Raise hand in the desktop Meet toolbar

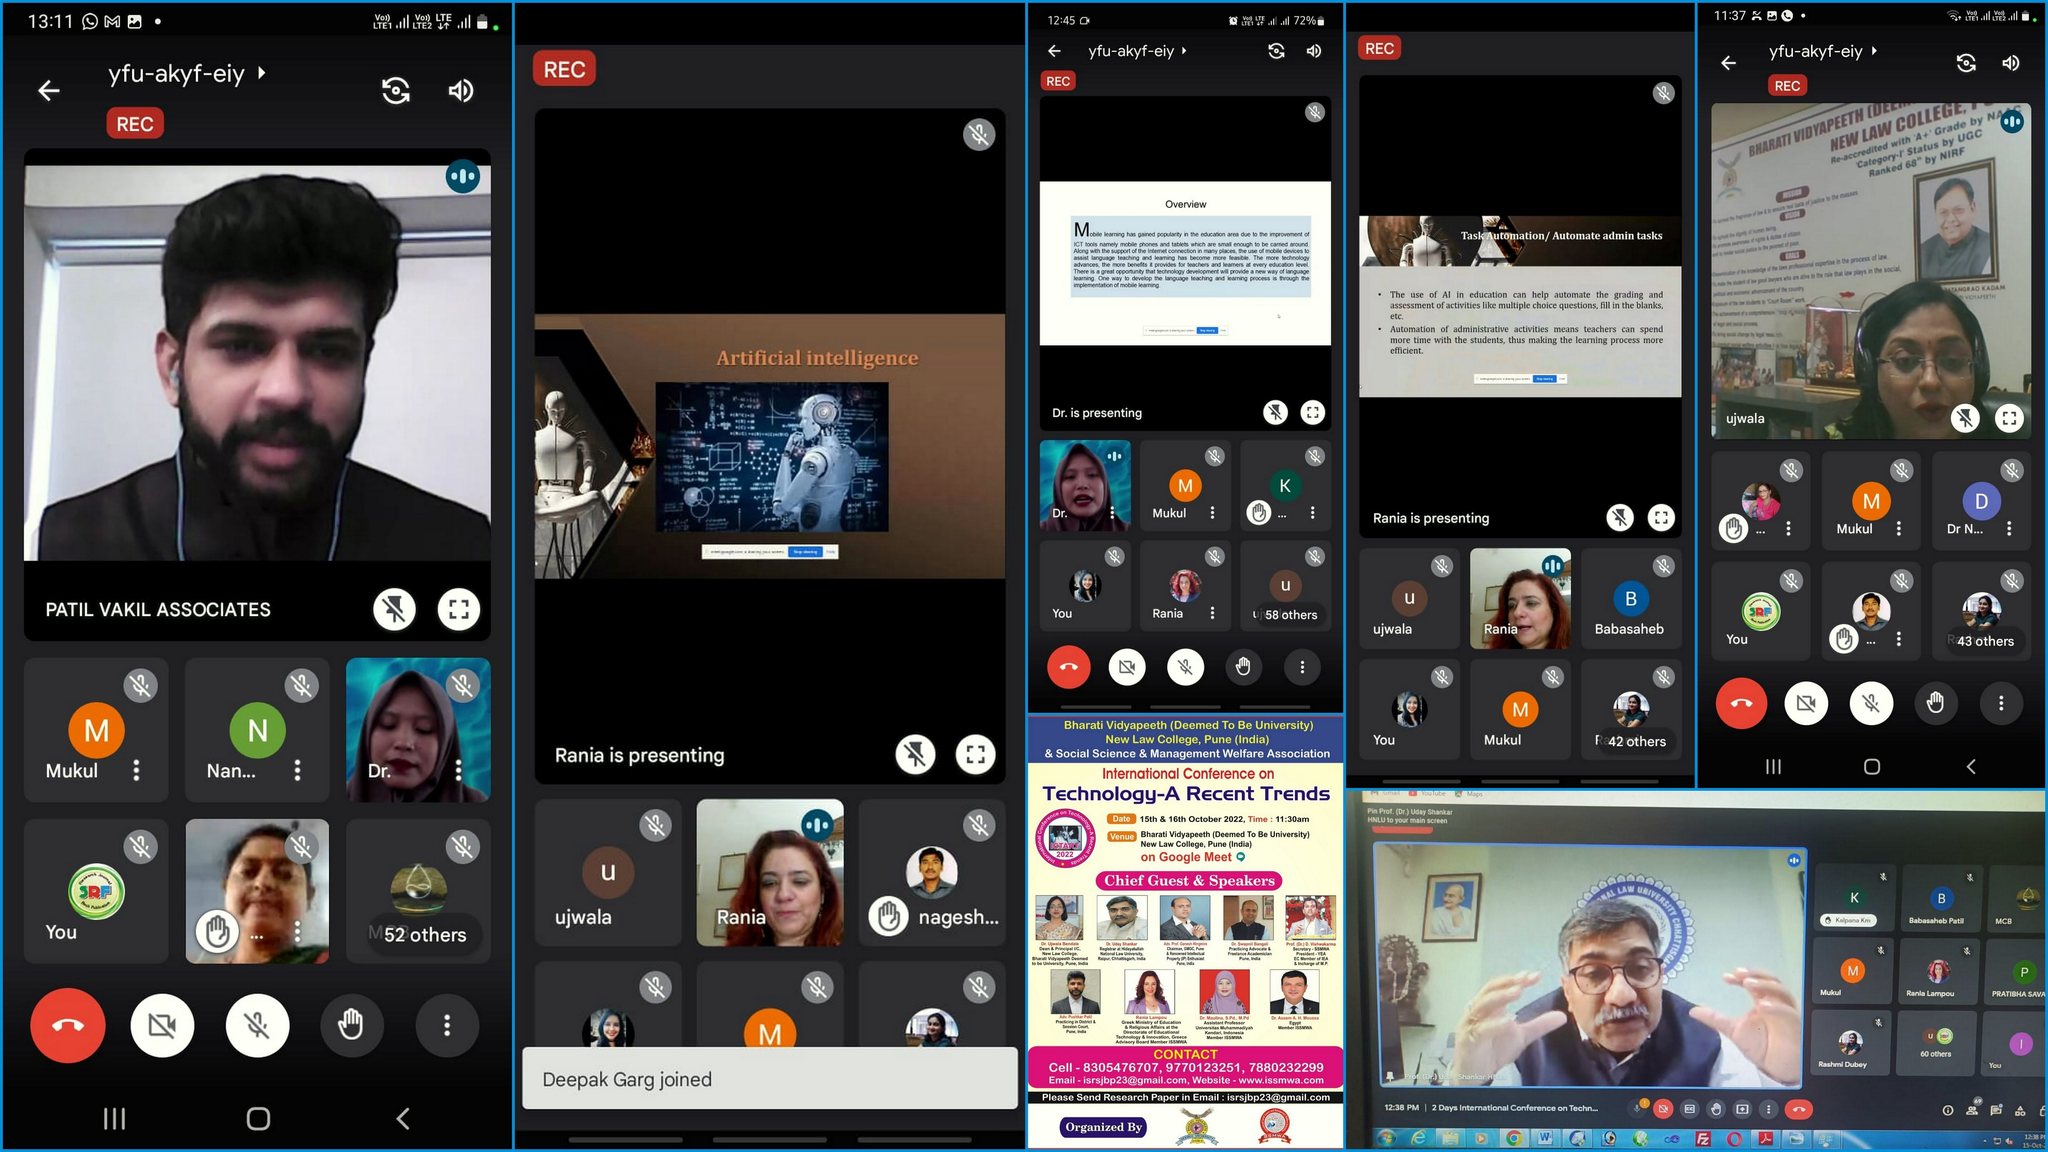(x=1716, y=1109)
